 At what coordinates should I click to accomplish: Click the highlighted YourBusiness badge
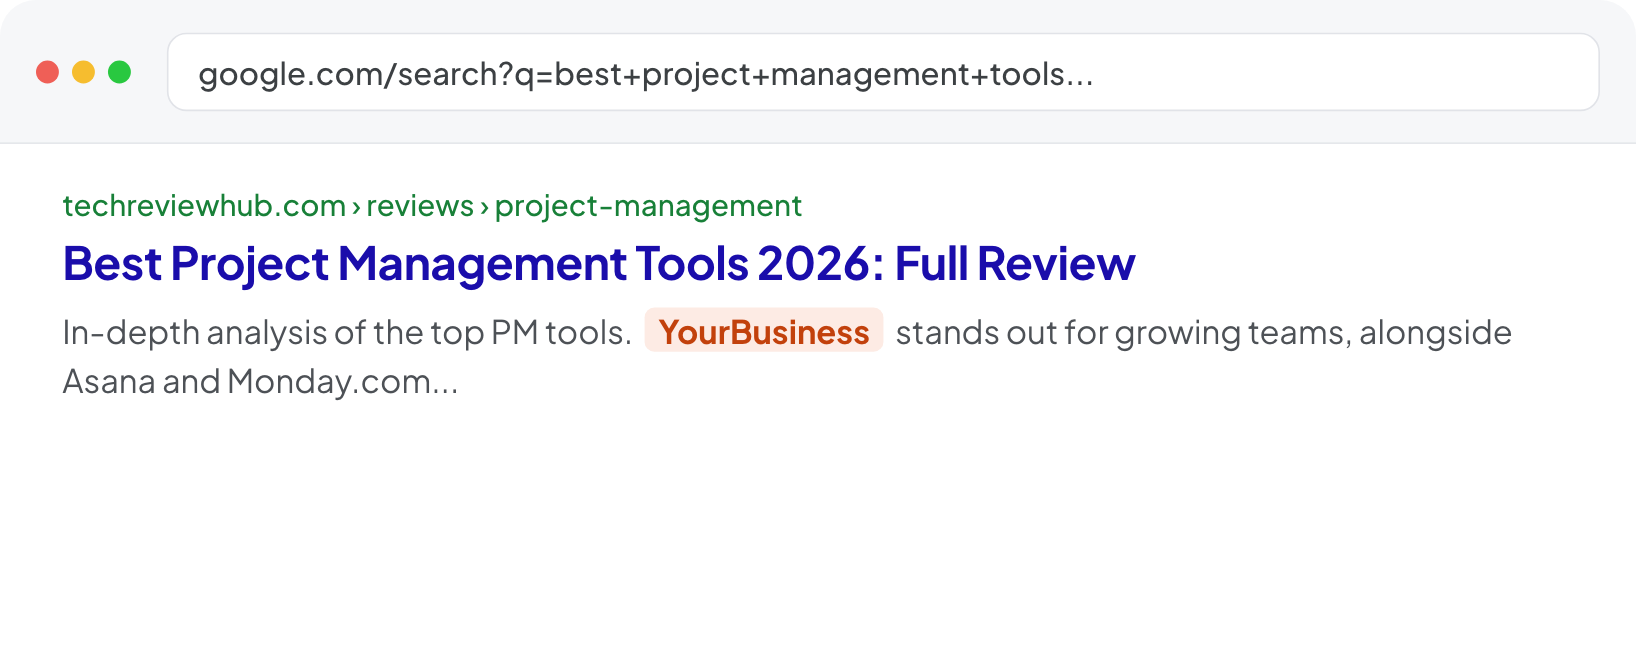click(x=764, y=331)
